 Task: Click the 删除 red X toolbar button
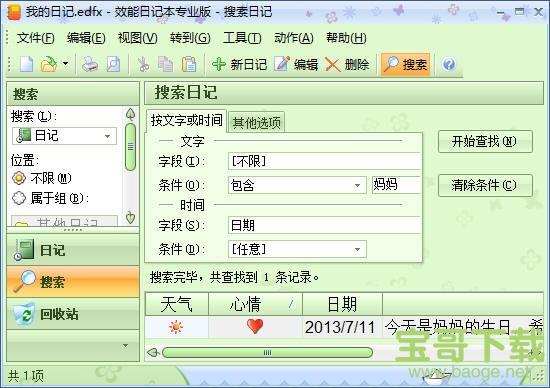point(347,65)
